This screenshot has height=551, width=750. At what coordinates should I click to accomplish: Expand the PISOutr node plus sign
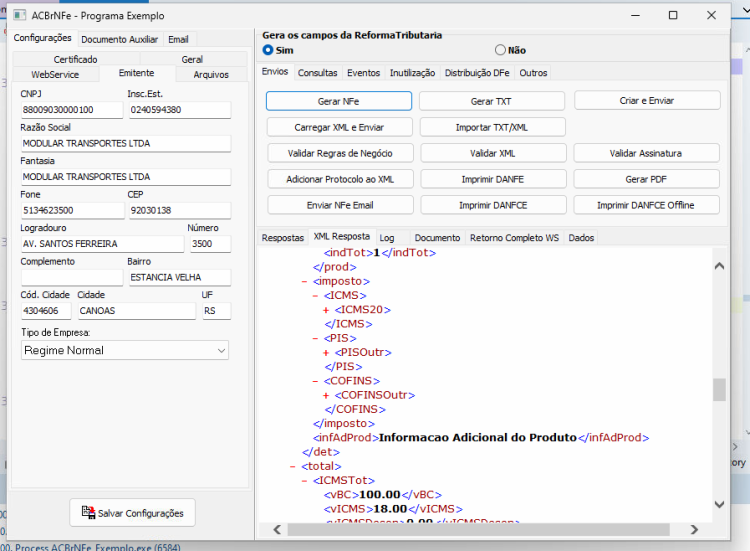click(x=326, y=353)
